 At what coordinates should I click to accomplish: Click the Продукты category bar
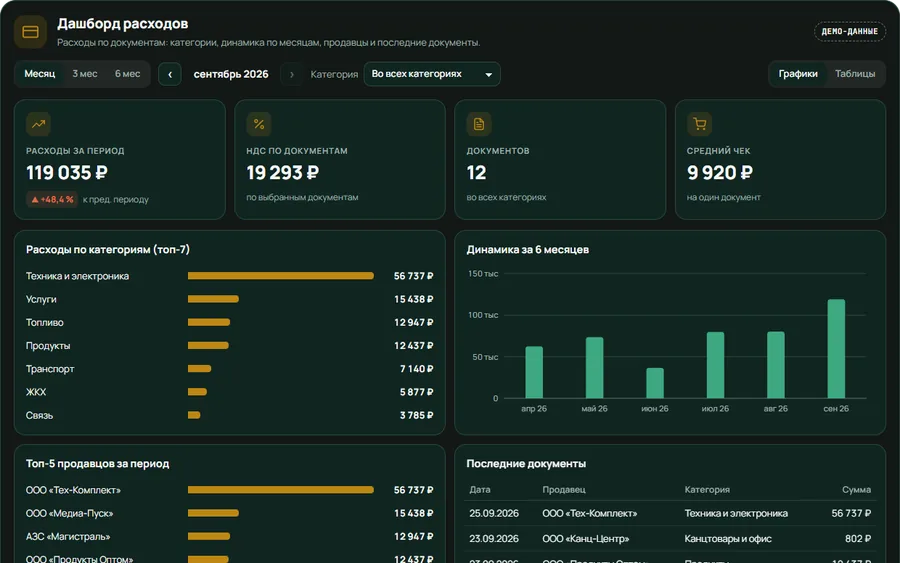pyautogui.click(x=208, y=345)
